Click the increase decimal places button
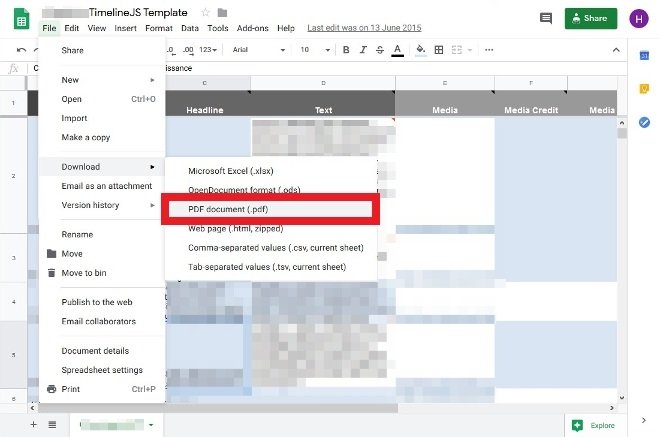The image size is (660, 437). (x=188, y=50)
